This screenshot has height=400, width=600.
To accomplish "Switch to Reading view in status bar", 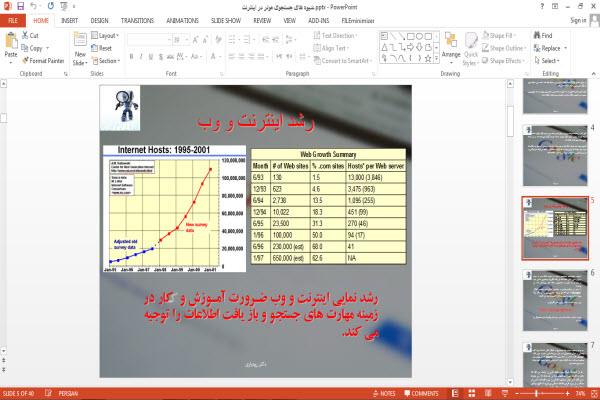I will click(488, 393).
